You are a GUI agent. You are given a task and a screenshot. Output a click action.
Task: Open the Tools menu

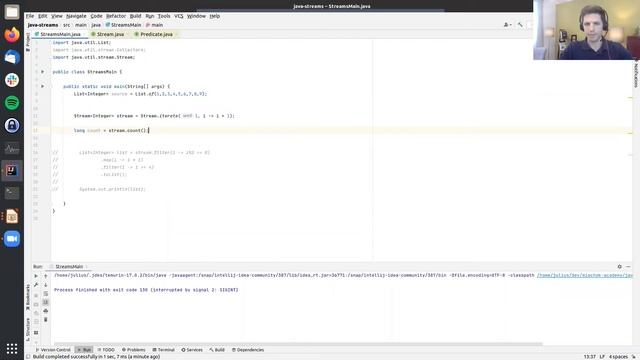164,16
